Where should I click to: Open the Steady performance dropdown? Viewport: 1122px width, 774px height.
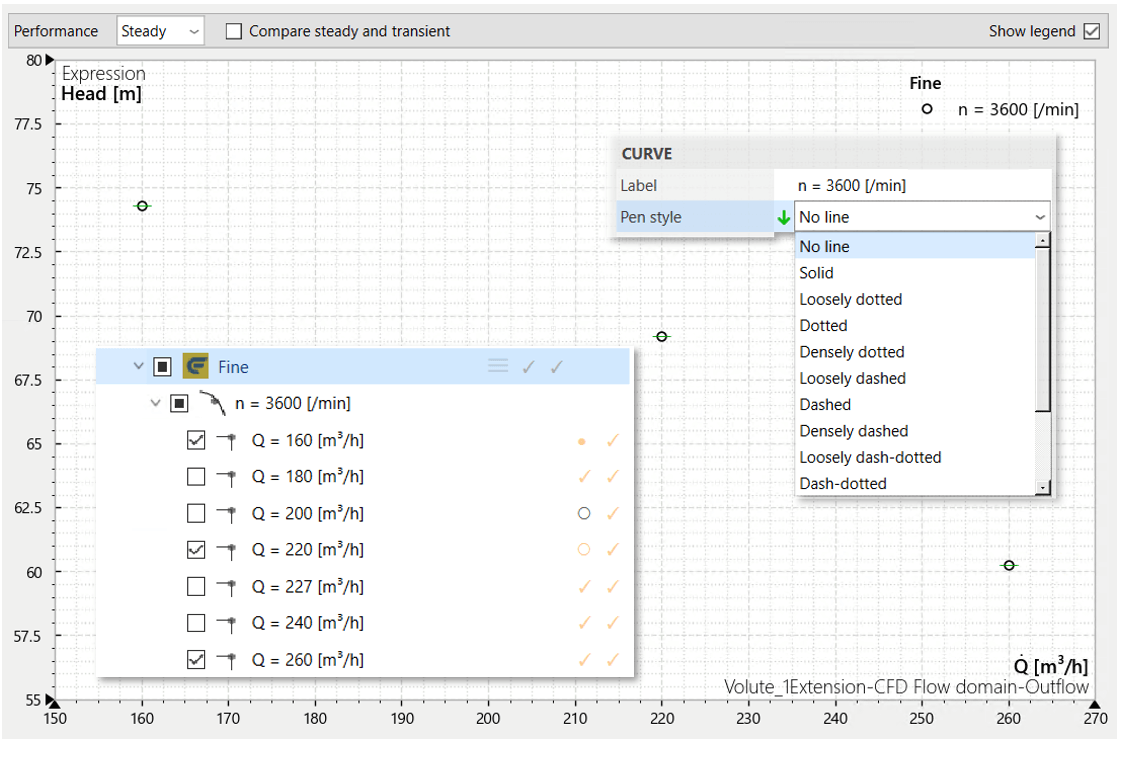(160, 31)
